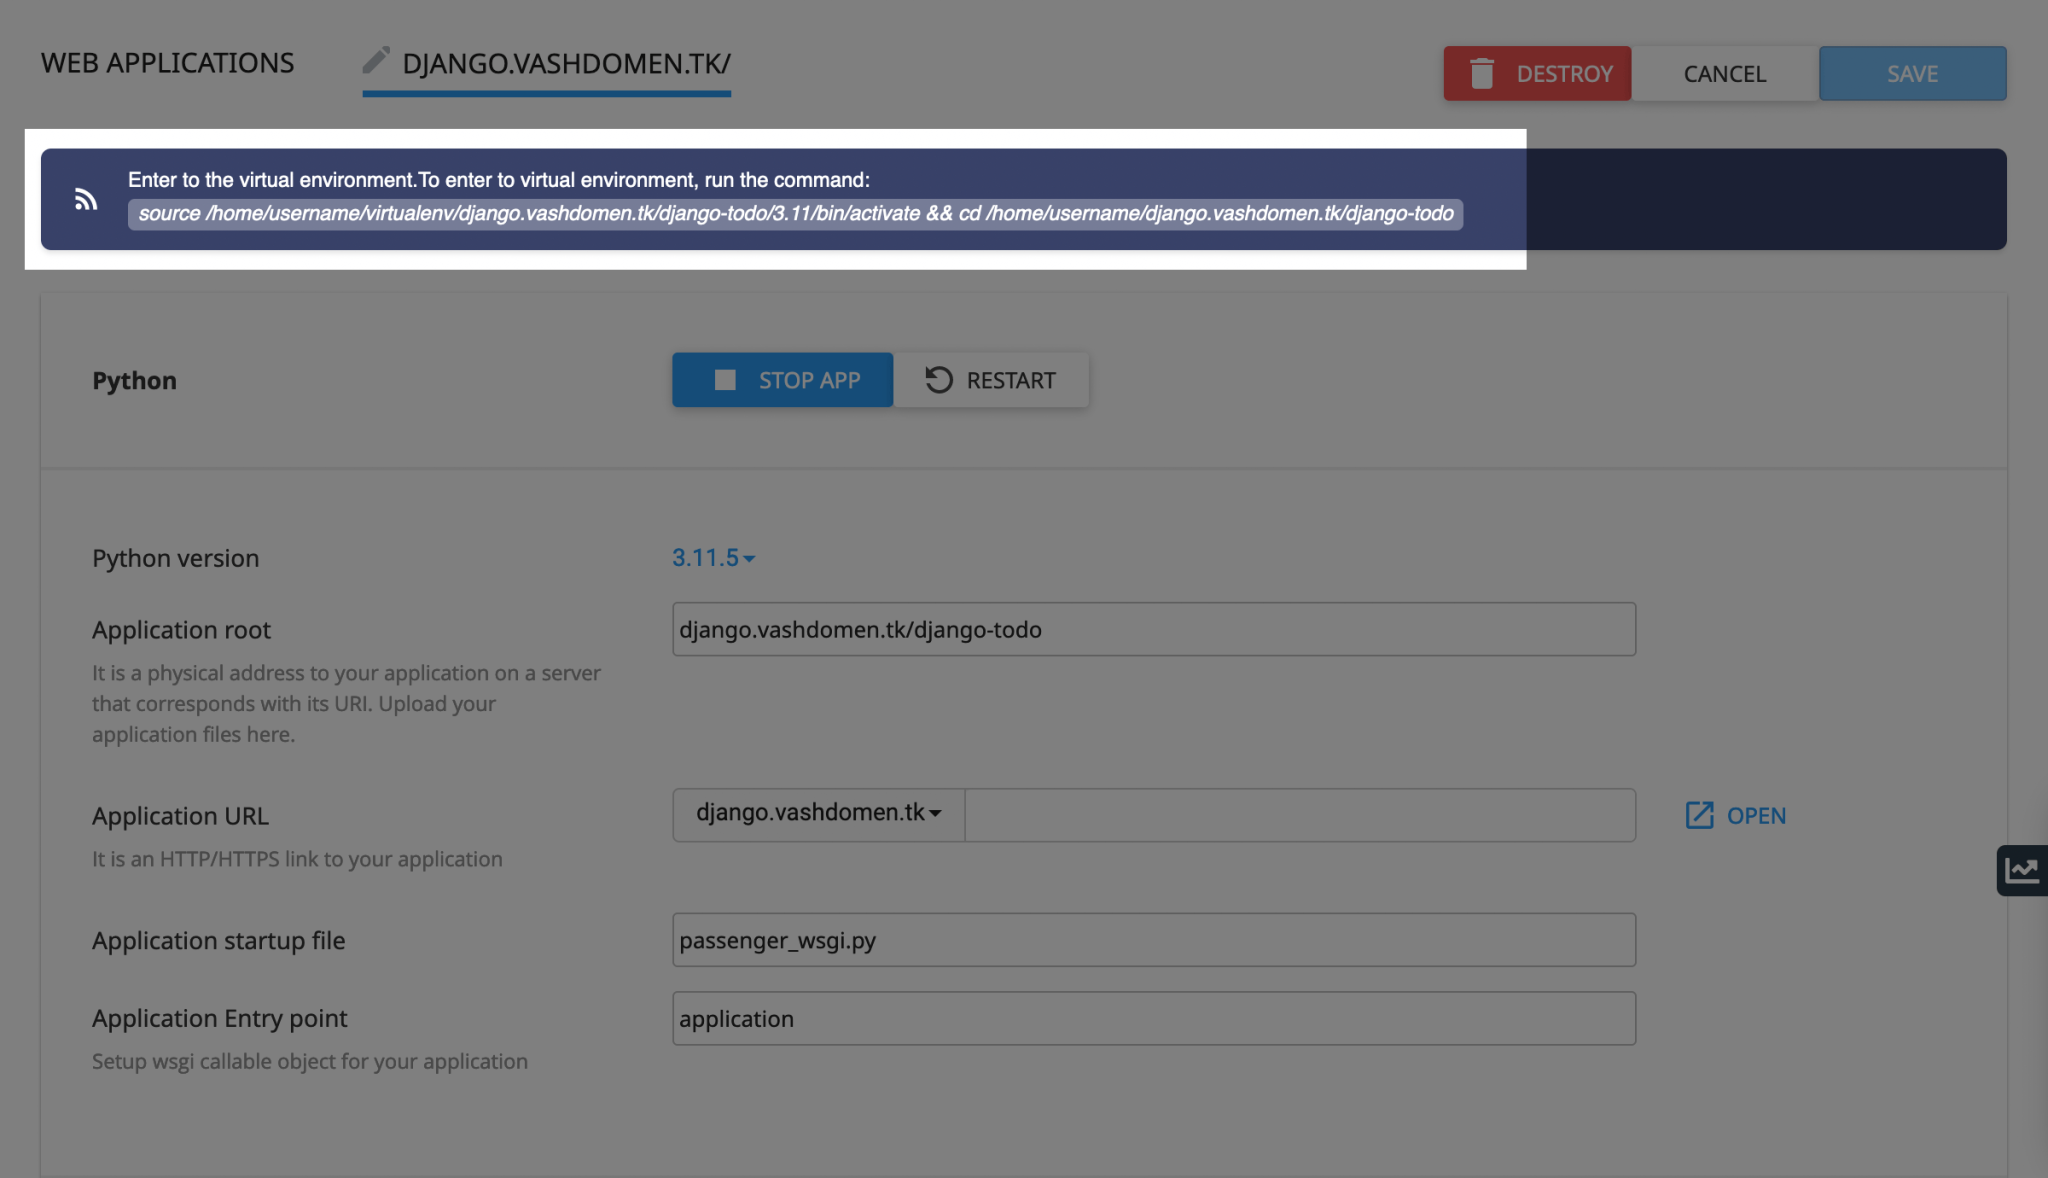The width and height of the screenshot is (2048, 1178).
Task: Click the white stop square icon on STOP APP
Action: [725, 380]
